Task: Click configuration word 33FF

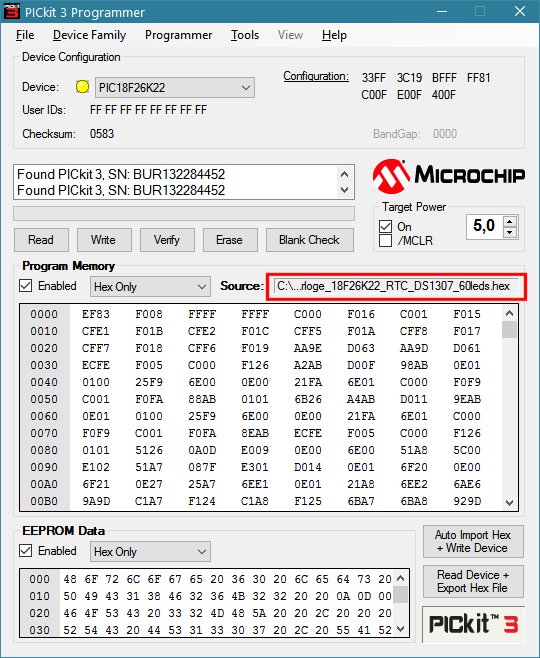Action: (x=373, y=78)
